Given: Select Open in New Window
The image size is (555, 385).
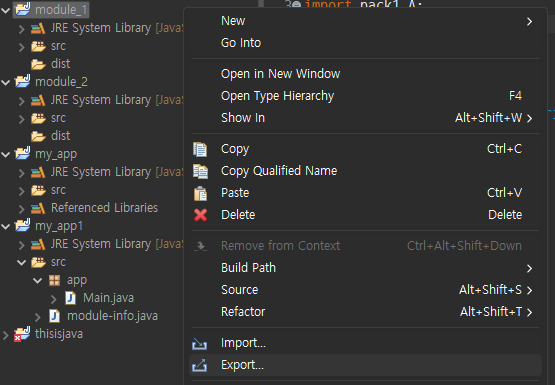Looking at the screenshot, I should pyautogui.click(x=365, y=74).
